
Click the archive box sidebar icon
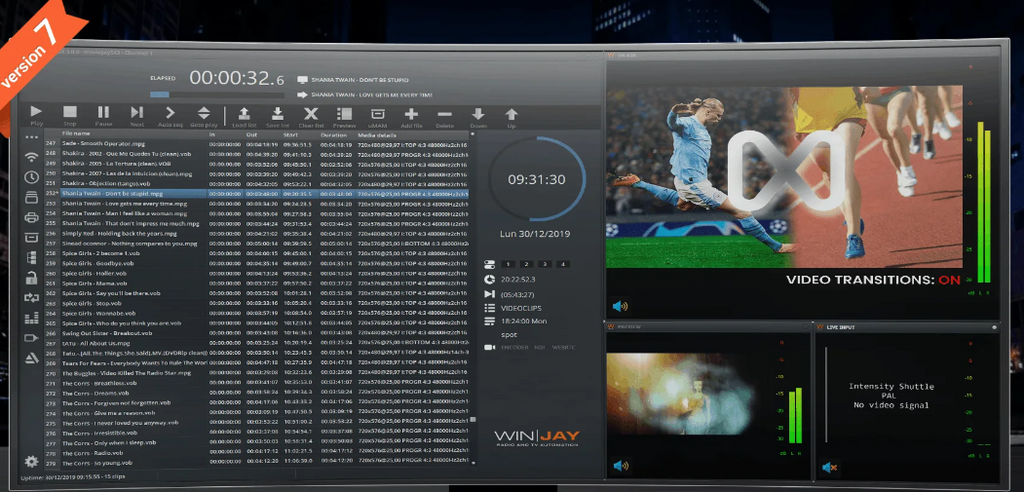[x=31, y=237]
